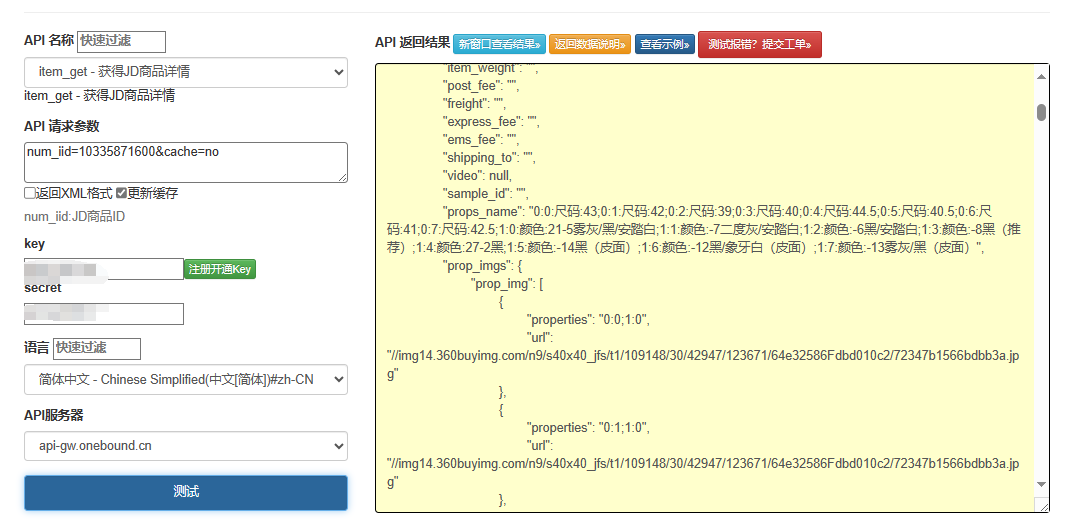Click the "props_name" key in results

click(482, 212)
